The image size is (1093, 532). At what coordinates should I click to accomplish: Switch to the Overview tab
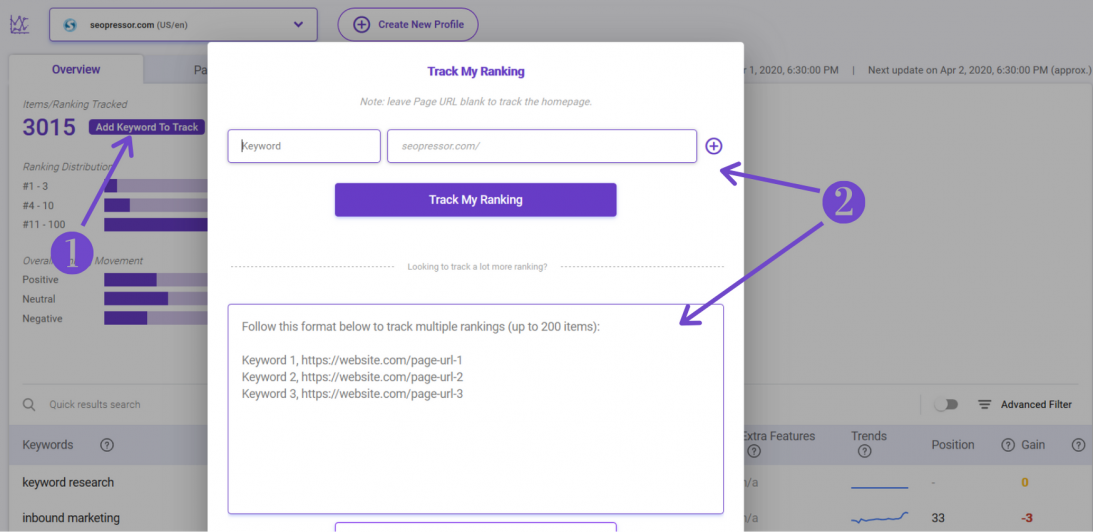point(76,69)
